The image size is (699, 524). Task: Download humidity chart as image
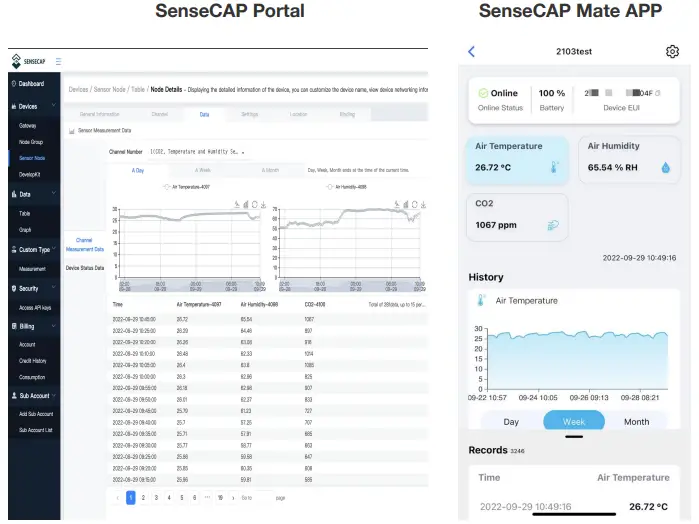coord(423,204)
